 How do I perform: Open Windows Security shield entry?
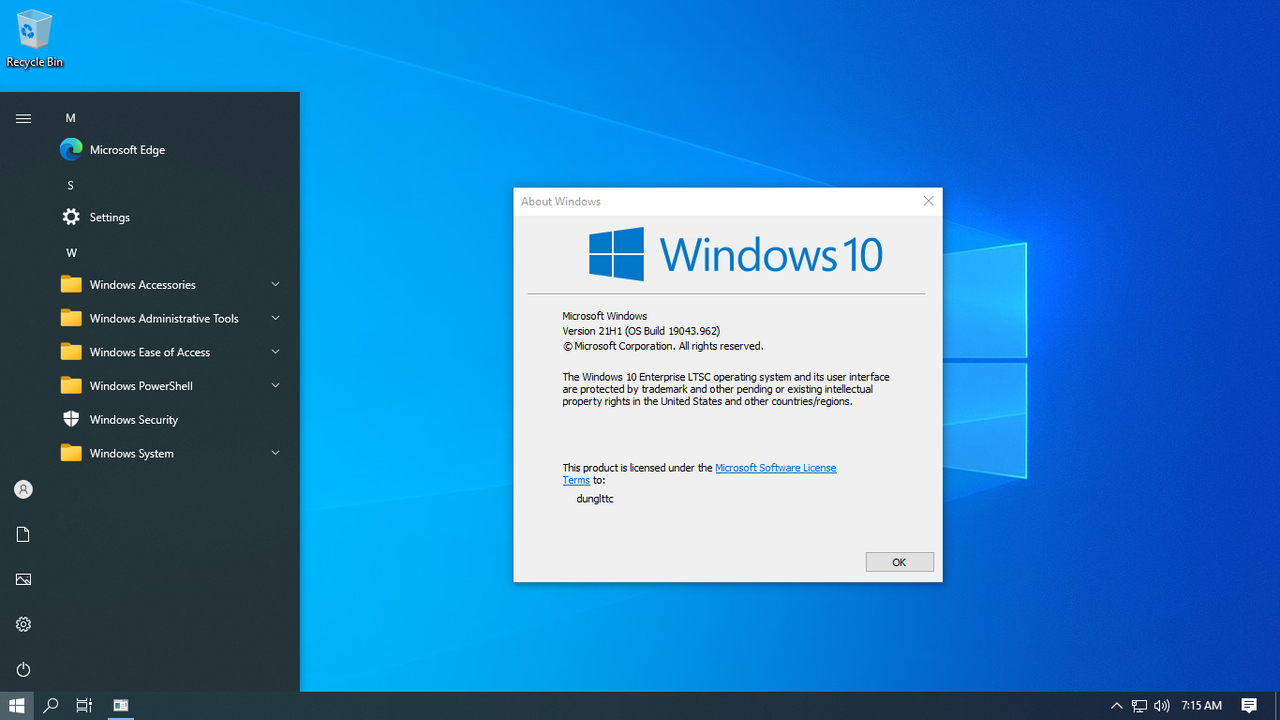pos(170,419)
